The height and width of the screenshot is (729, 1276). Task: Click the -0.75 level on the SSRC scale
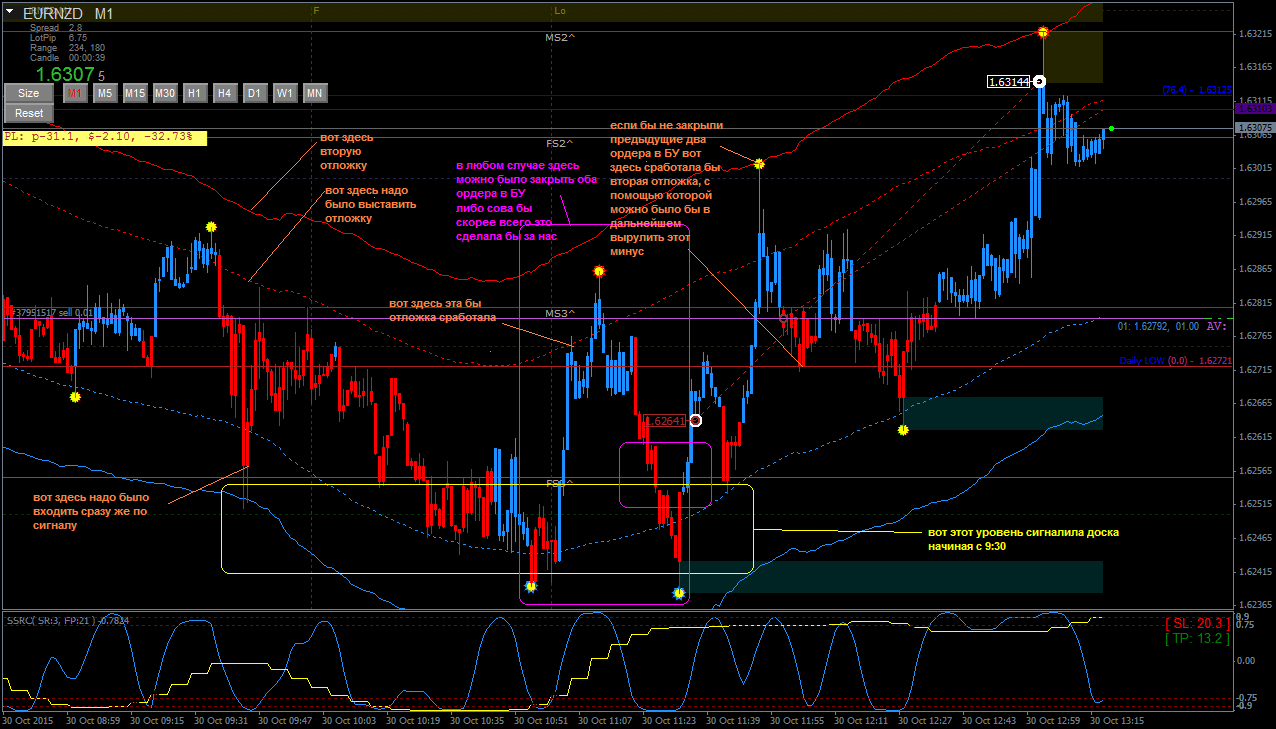[1247, 697]
